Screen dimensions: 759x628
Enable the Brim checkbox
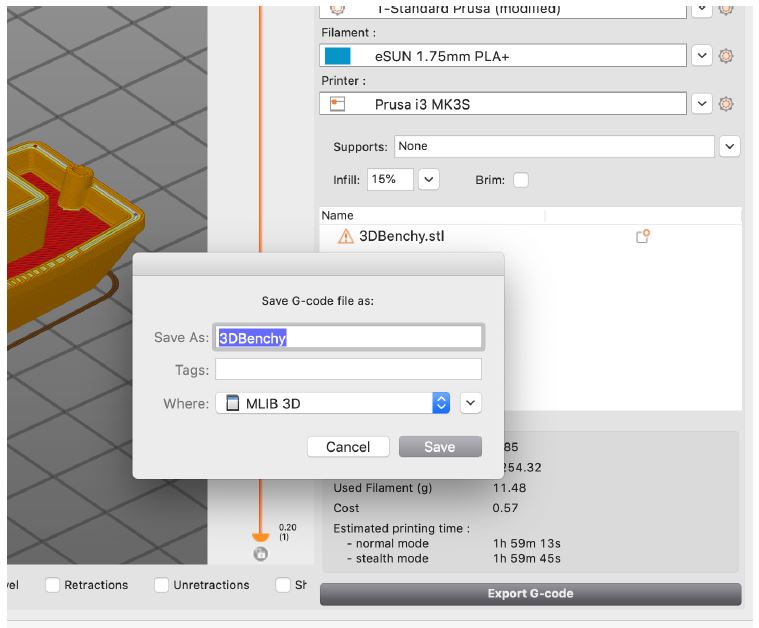click(x=520, y=180)
